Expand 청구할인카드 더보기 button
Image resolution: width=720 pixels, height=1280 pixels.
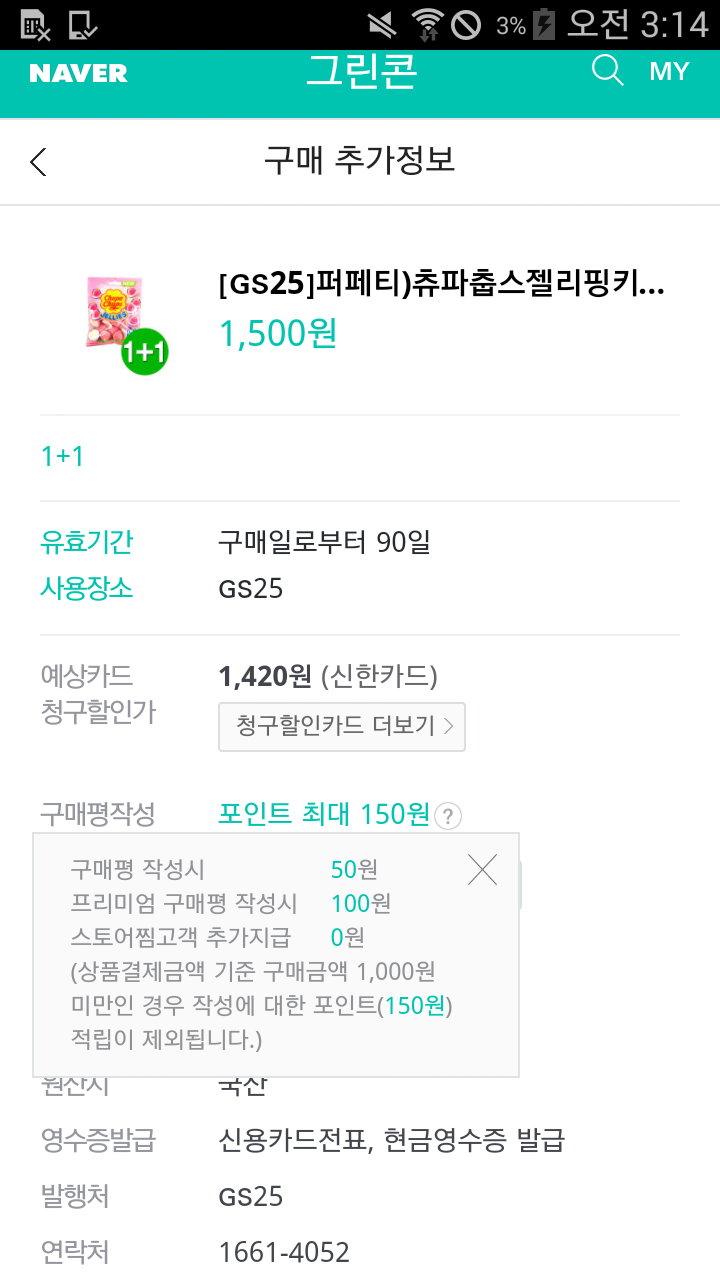tap(342, 726)
